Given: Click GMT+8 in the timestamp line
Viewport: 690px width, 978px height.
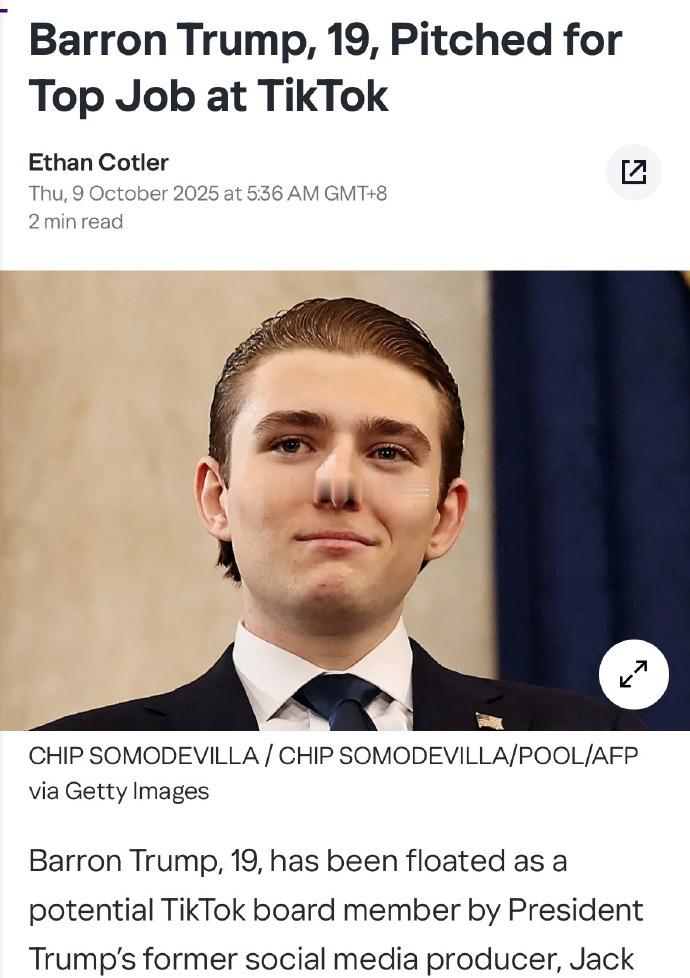Looking at the screenshot, I should tap(355, 193).
